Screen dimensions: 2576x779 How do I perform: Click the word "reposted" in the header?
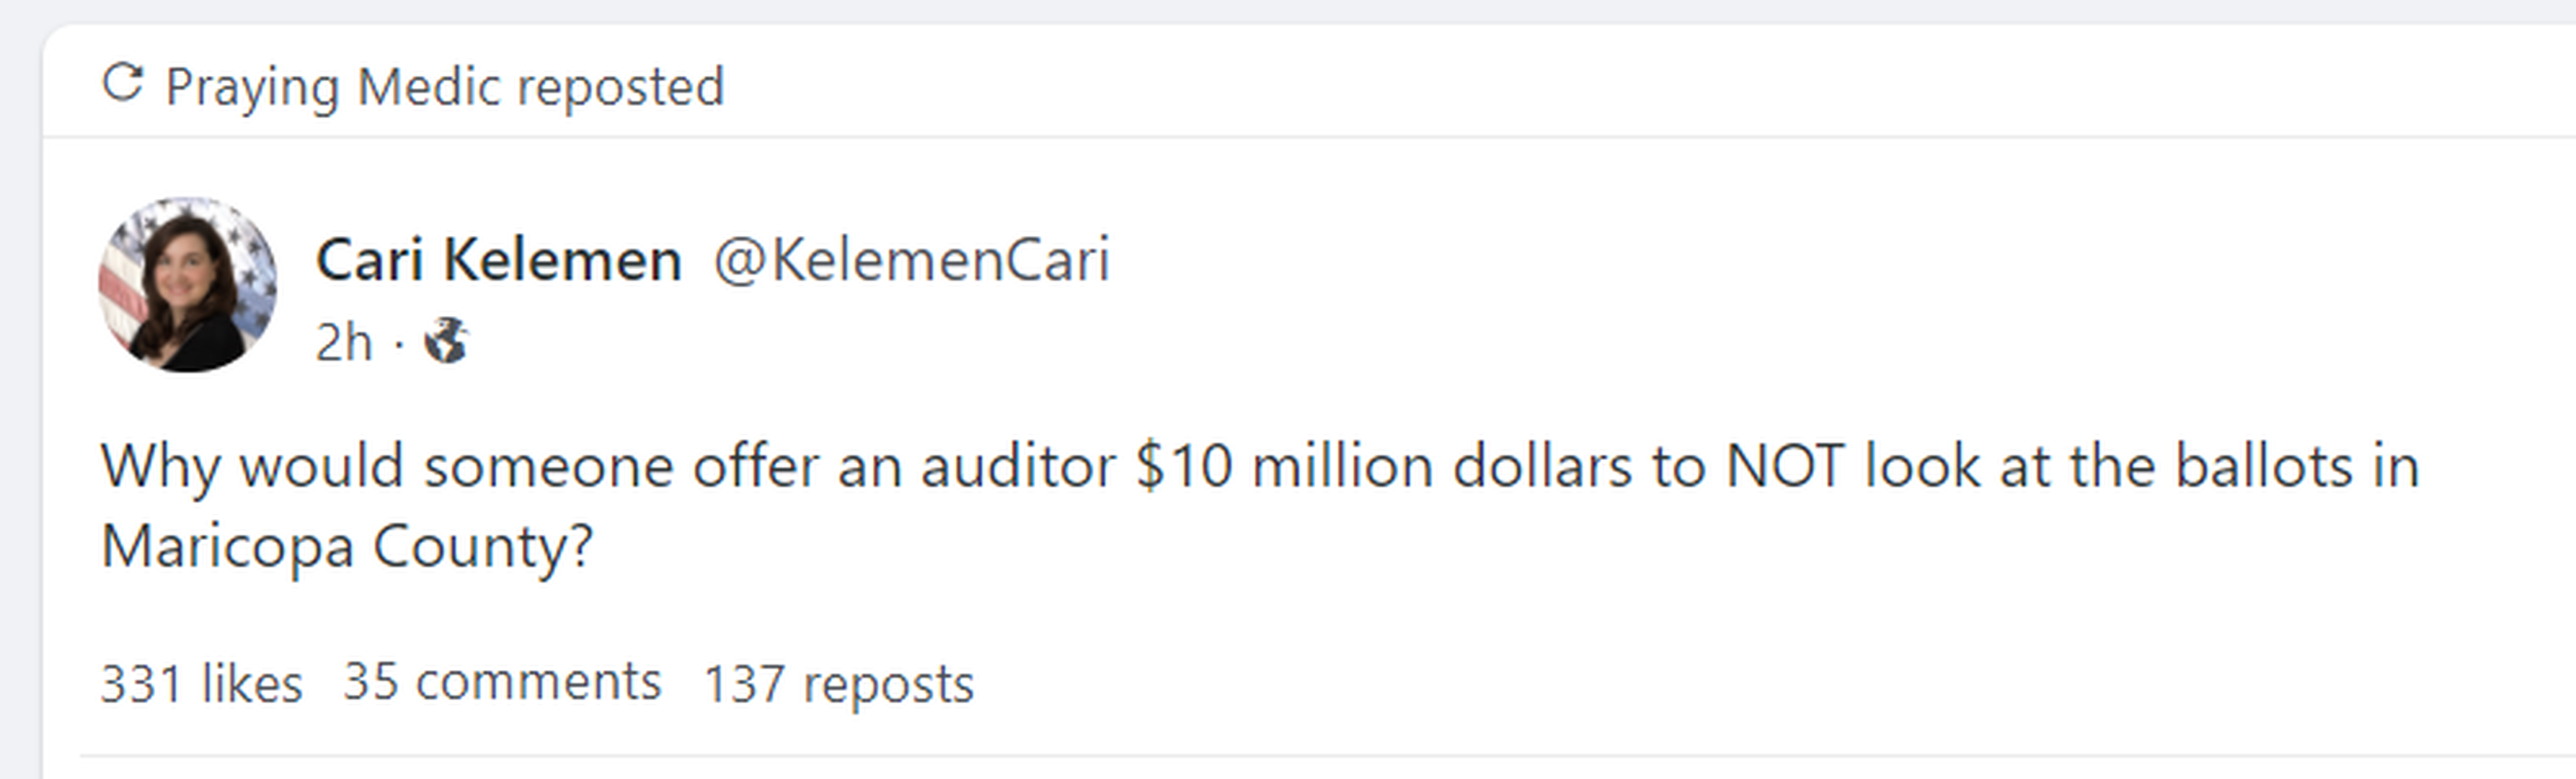(620, 87)
